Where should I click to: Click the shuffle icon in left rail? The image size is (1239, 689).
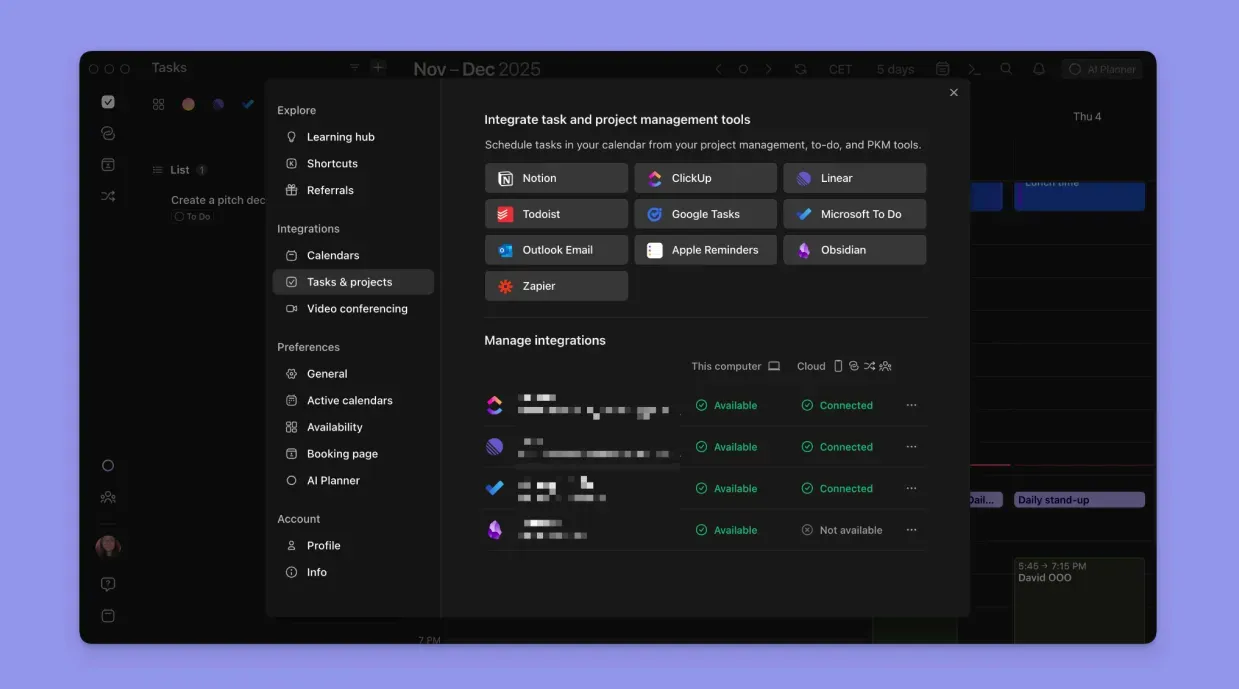108,196
